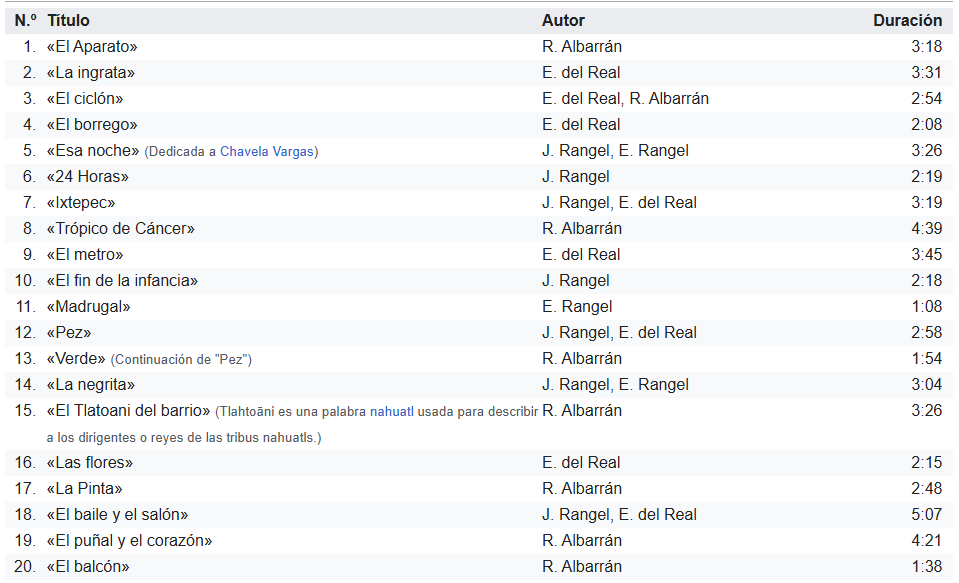Click the «El Tlatoani del barrio» title
959x583 pixels.
(x=128, y=410)
